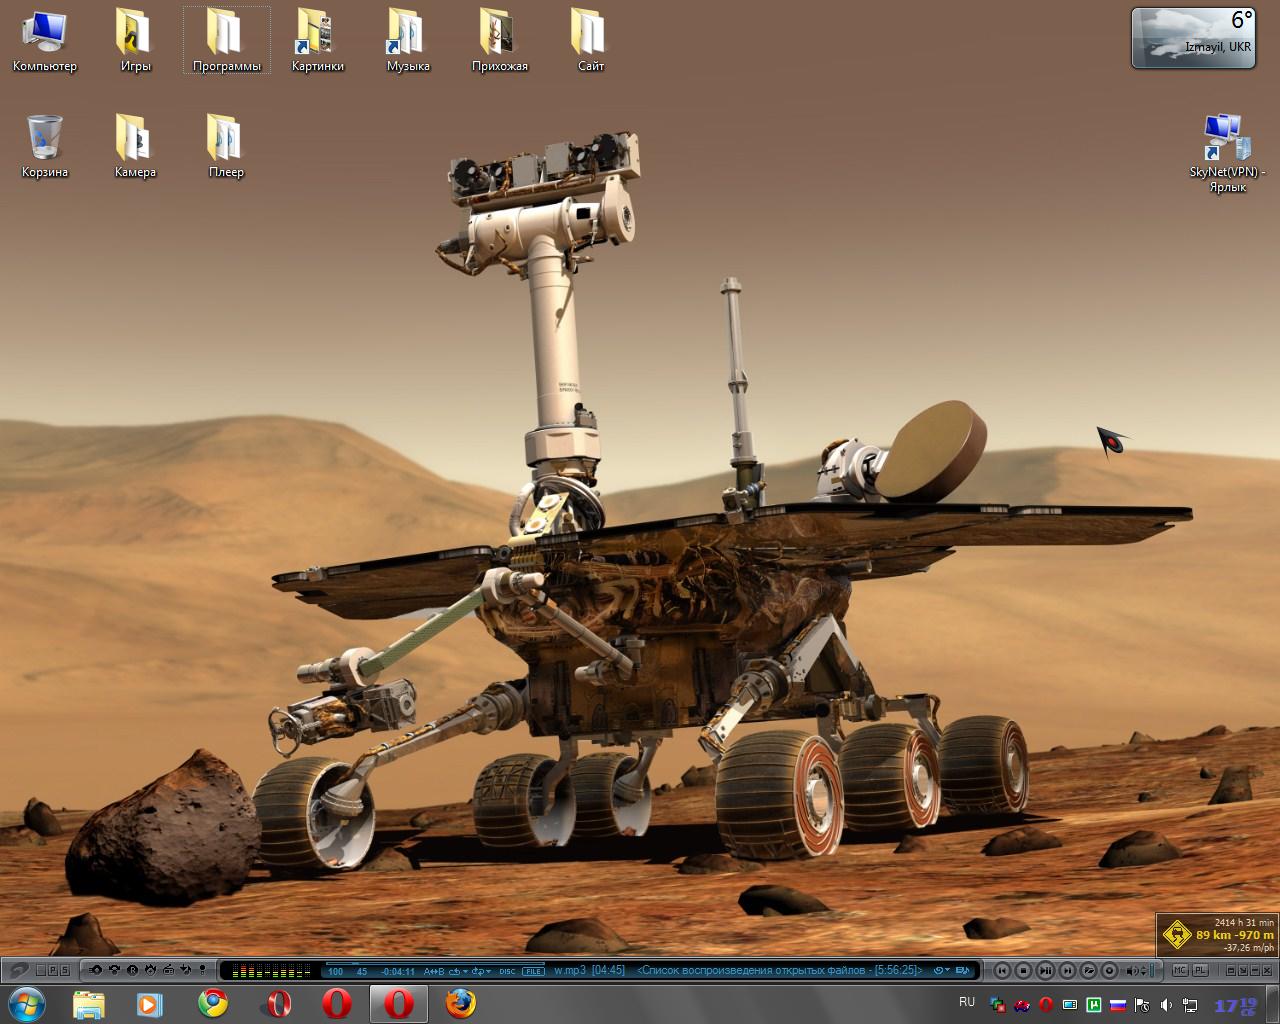
Task: Stop playback in the media player
Action: click(x=1023, y=970)
